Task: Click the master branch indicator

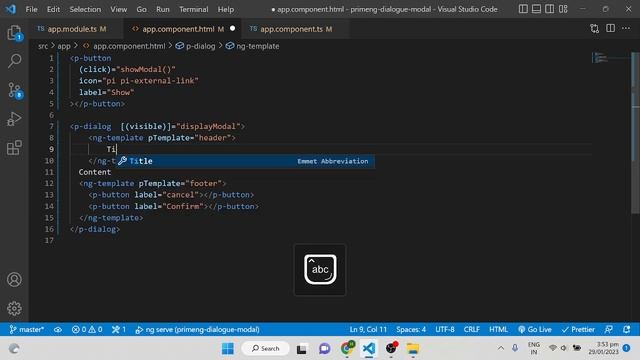Action: pos(27,329)
